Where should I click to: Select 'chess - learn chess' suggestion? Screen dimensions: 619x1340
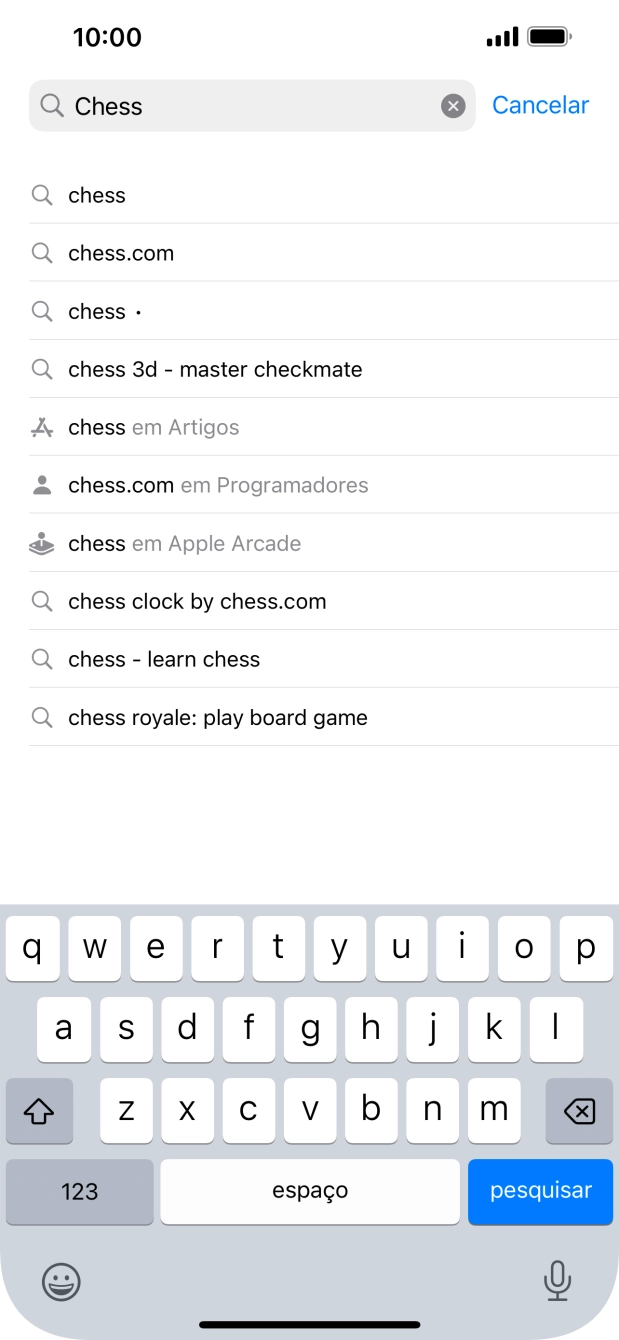point(164,659)
